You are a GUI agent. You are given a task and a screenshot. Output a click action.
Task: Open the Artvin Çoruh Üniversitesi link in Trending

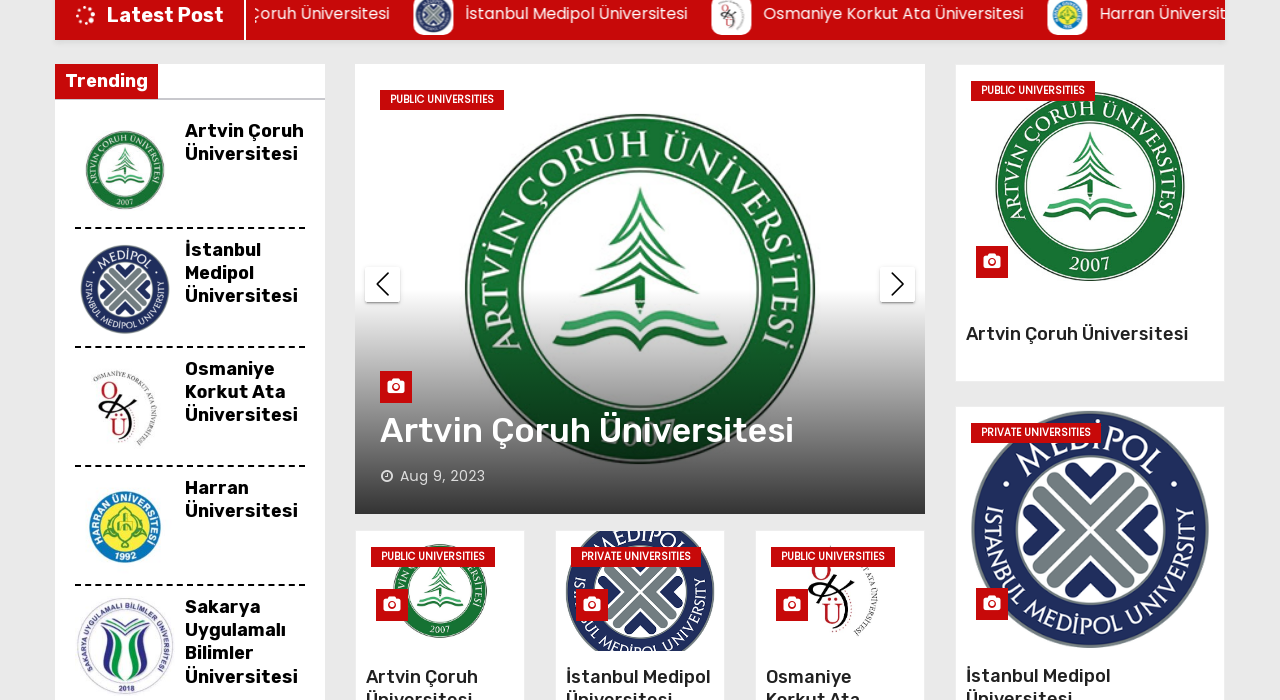click(244, 143)
